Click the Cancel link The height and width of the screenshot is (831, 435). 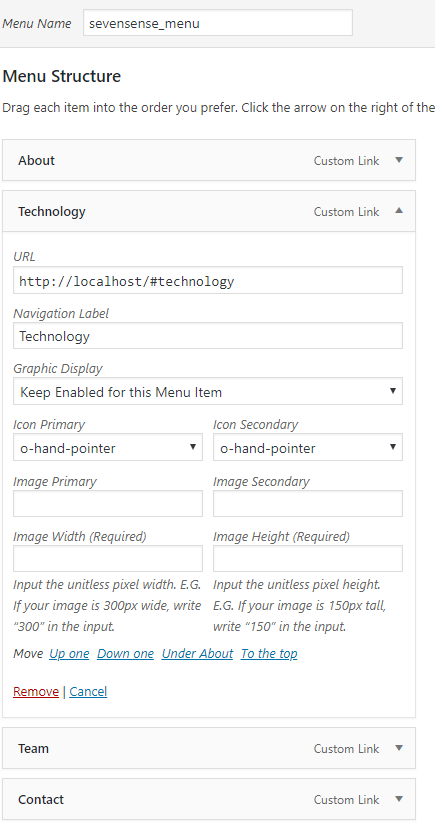[x=88, y=692]
